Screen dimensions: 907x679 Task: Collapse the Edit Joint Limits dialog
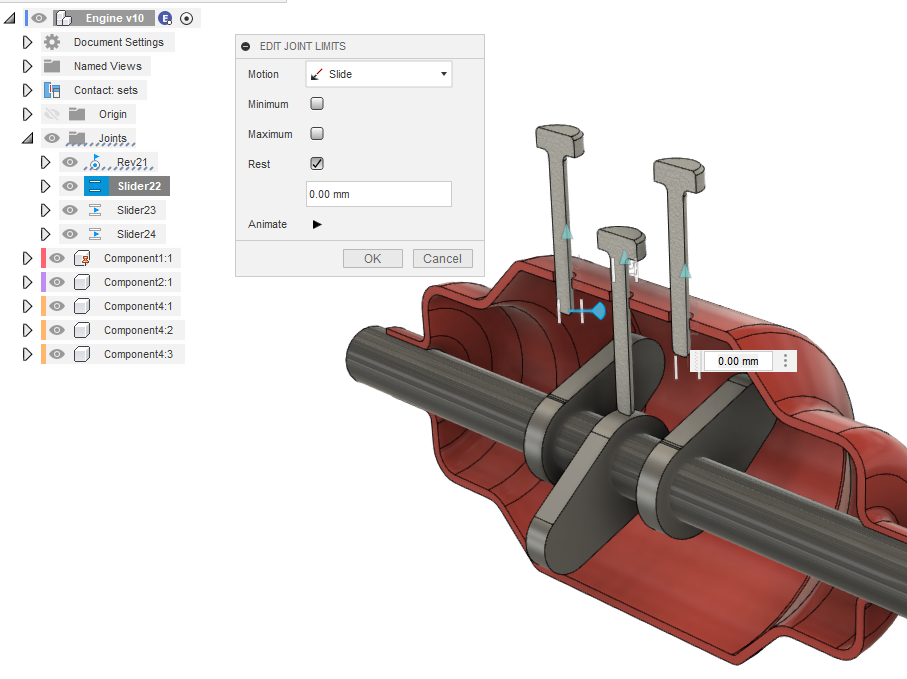[x=246, y=46]
